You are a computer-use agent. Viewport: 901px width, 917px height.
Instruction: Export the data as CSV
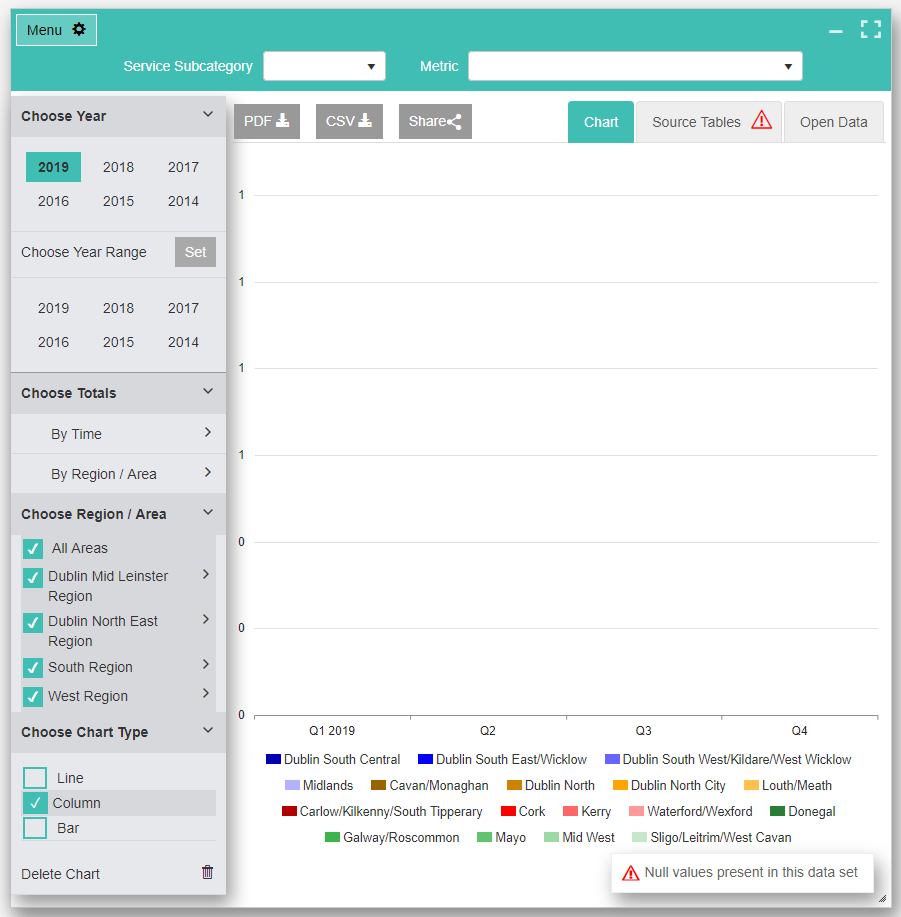click(x=349, y=121)
